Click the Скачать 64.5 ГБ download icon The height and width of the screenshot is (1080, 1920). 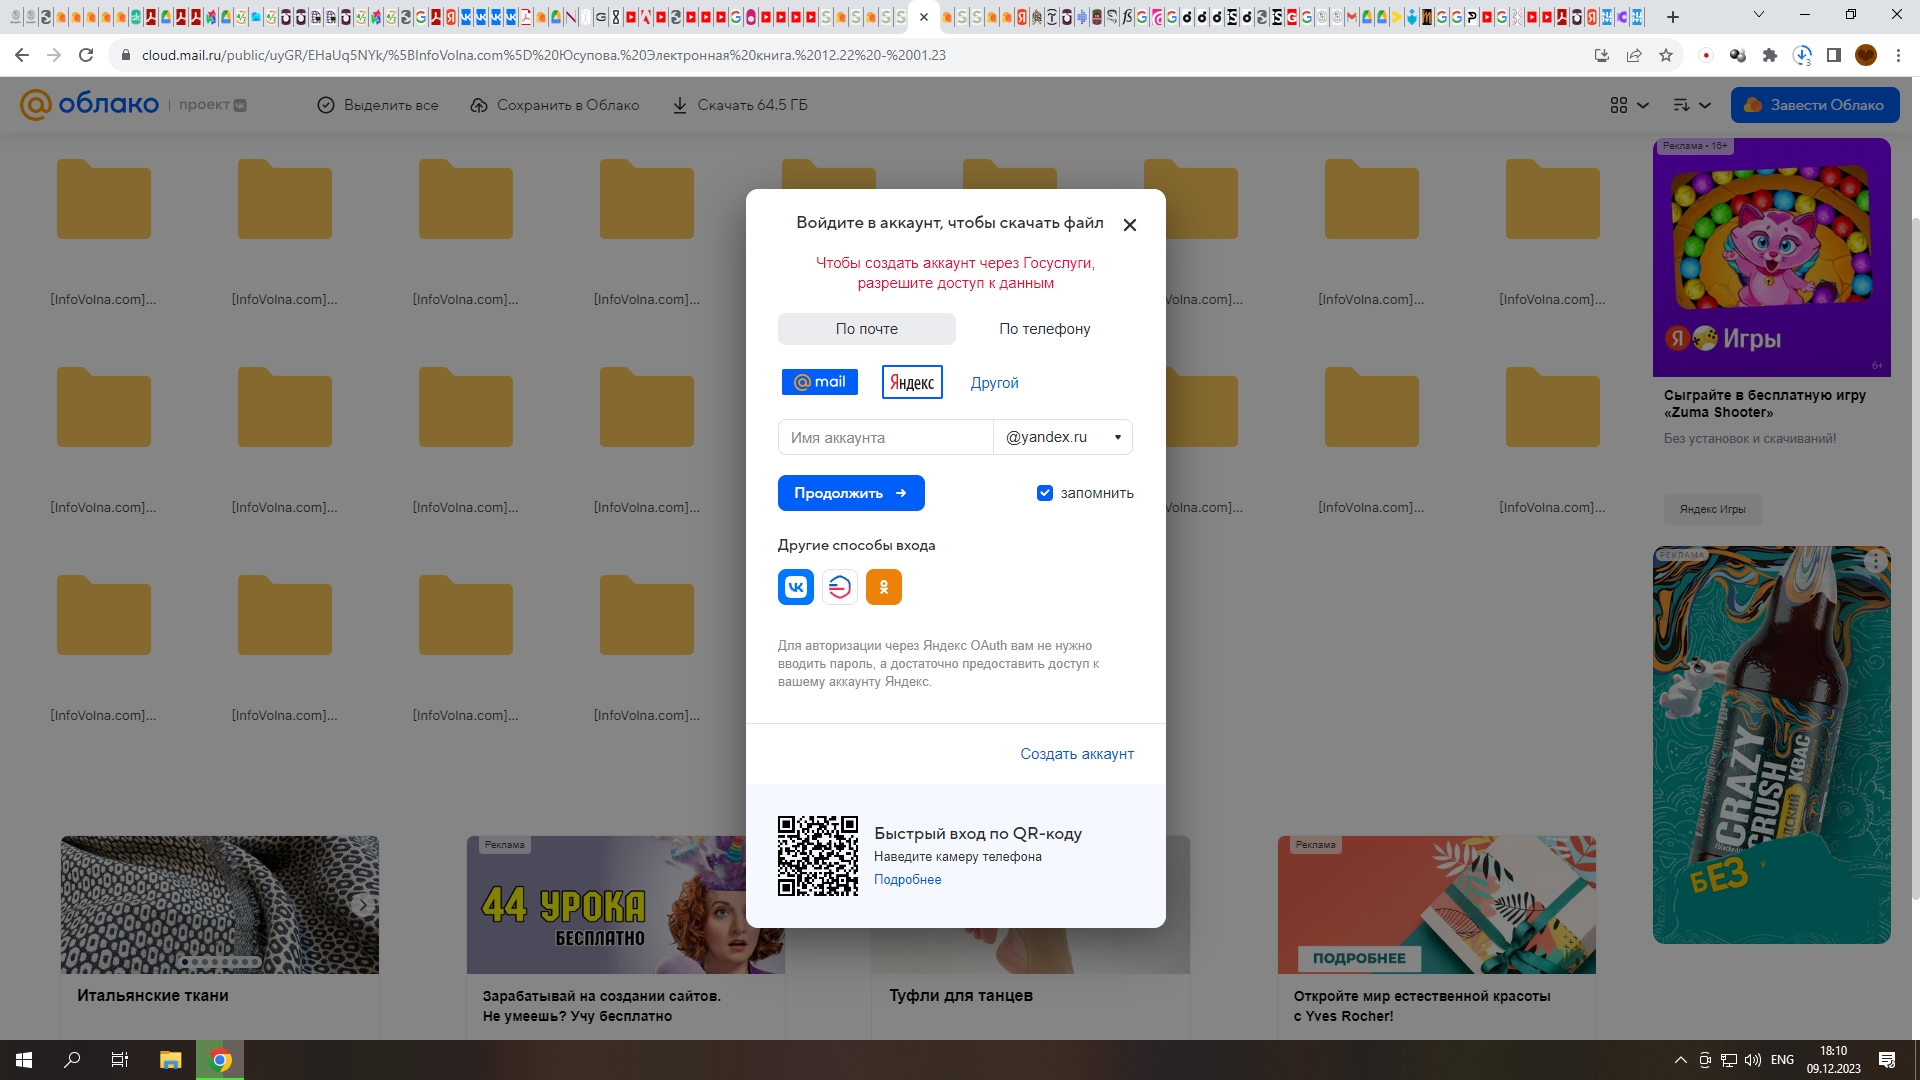pyautogui.click(x=680, y=105)
